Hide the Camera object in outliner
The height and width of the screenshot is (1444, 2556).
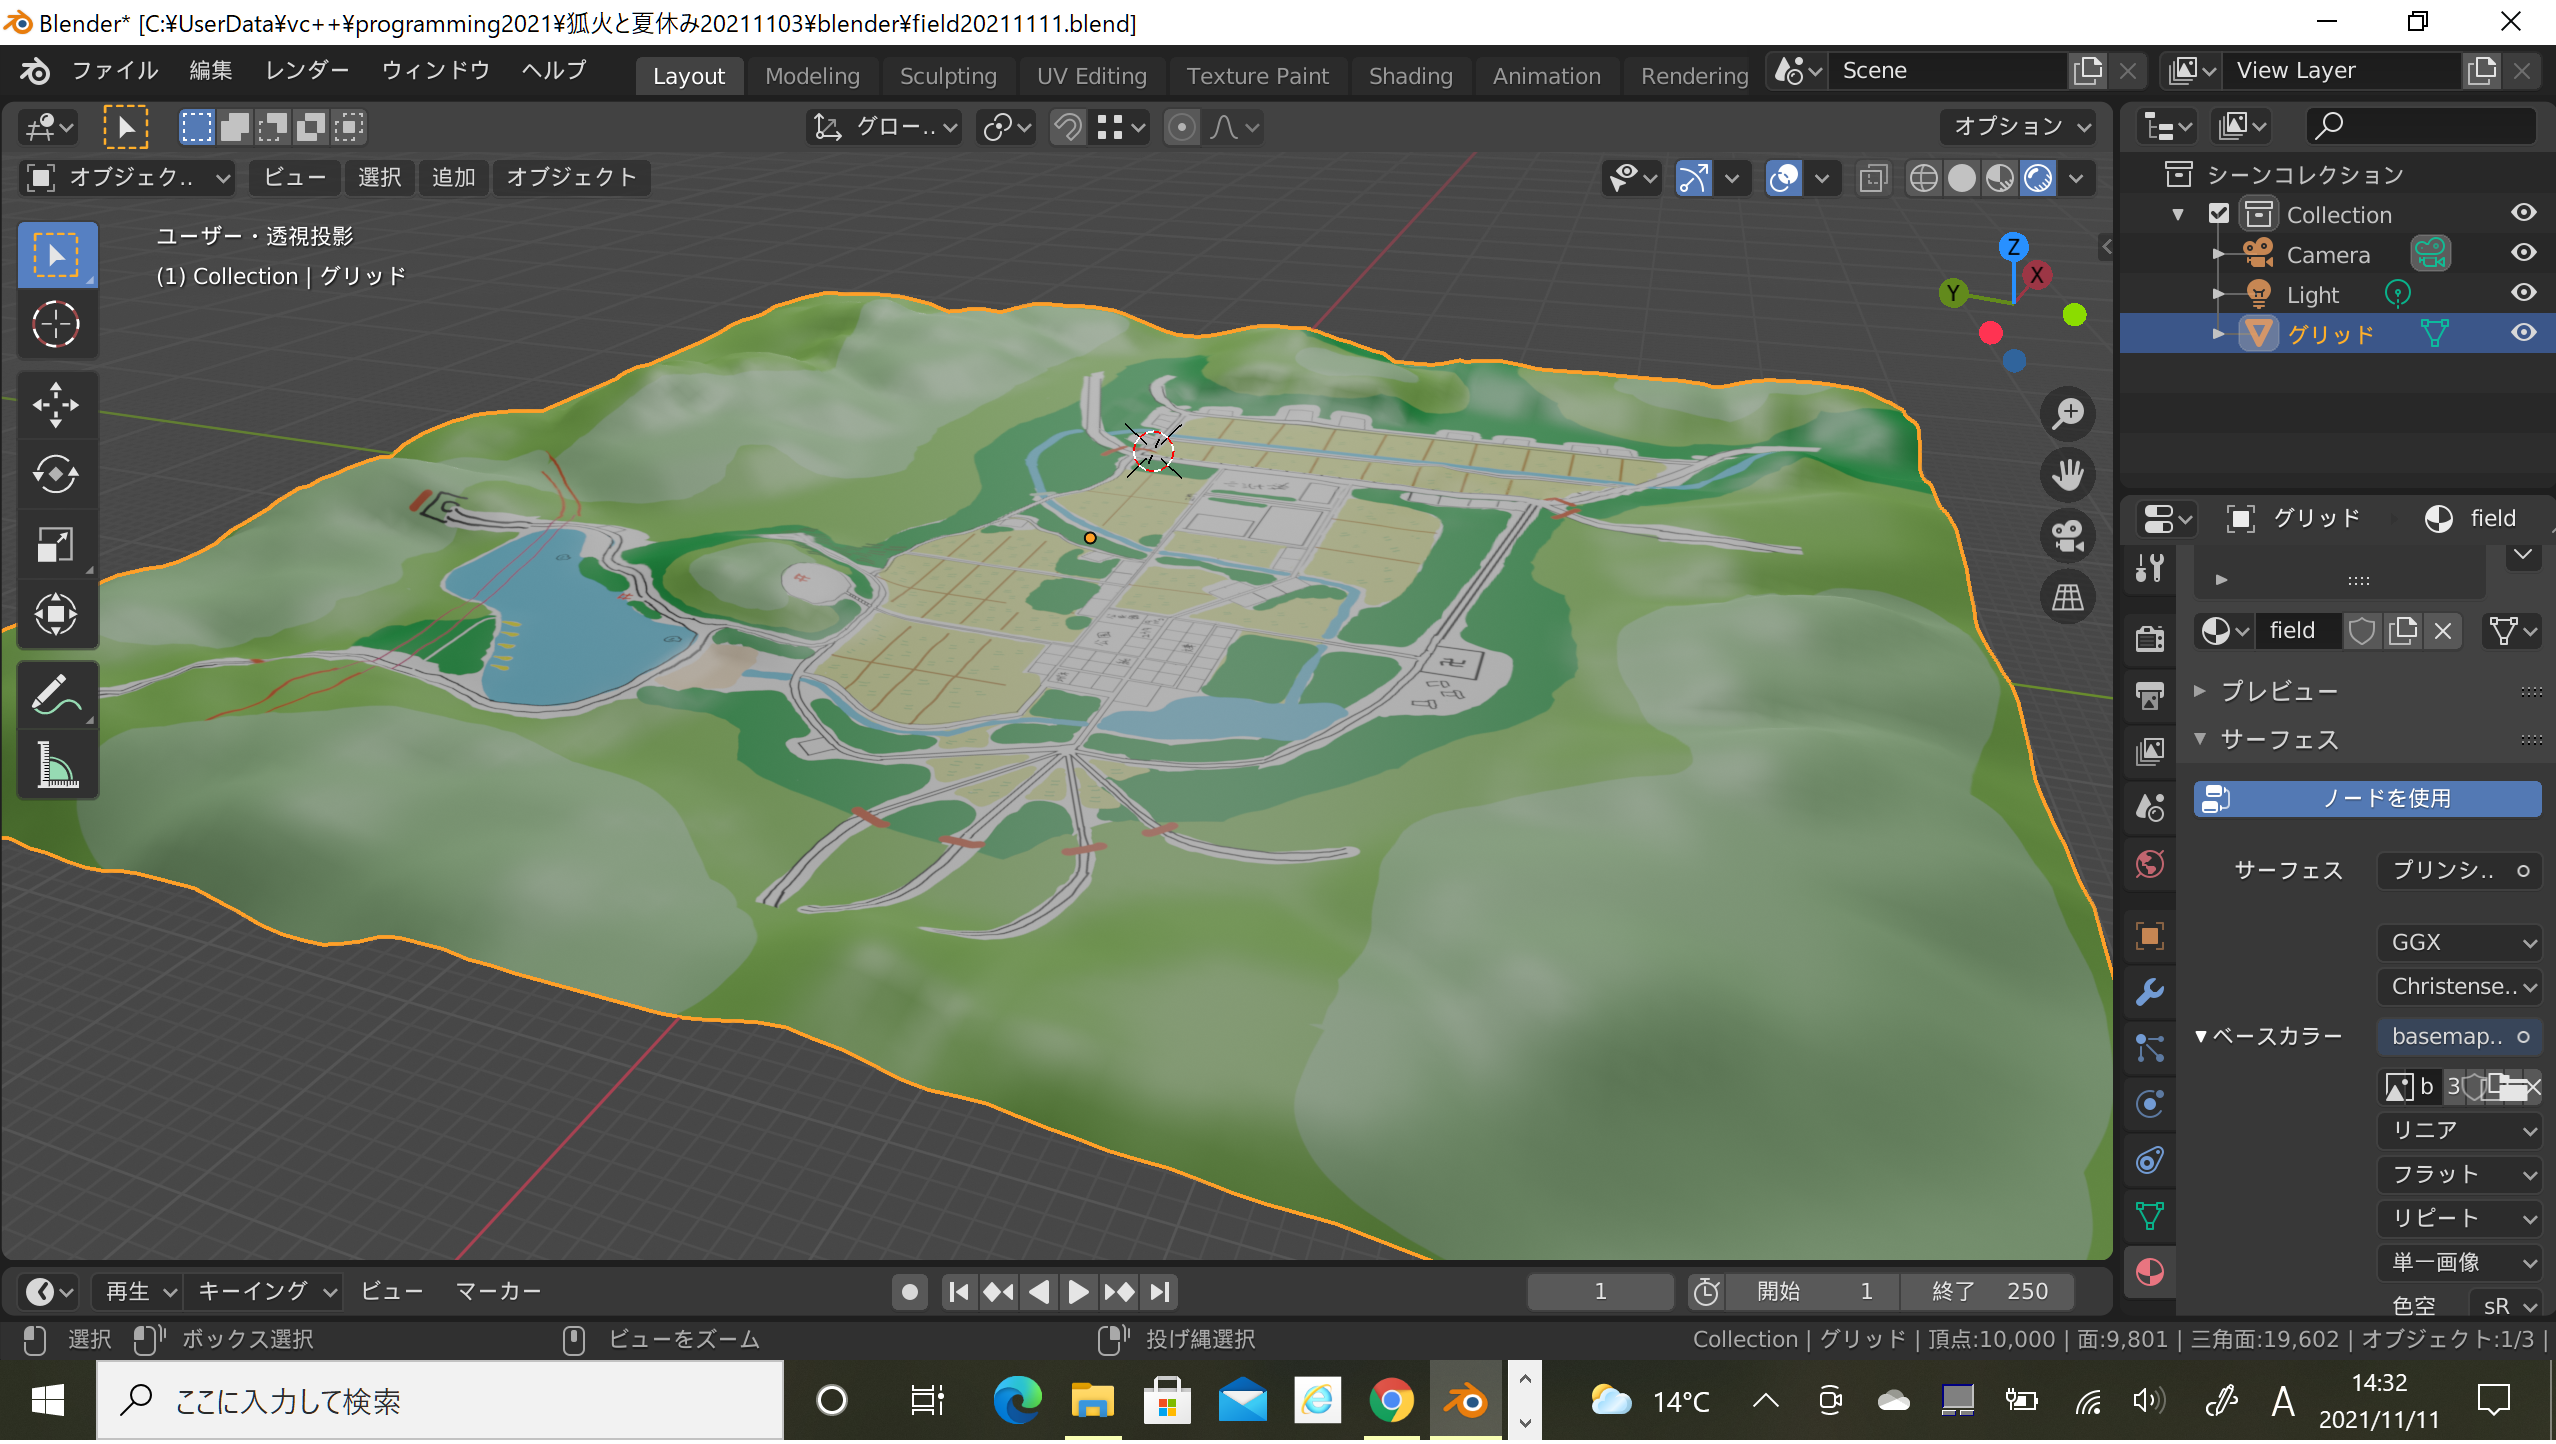2523,254
